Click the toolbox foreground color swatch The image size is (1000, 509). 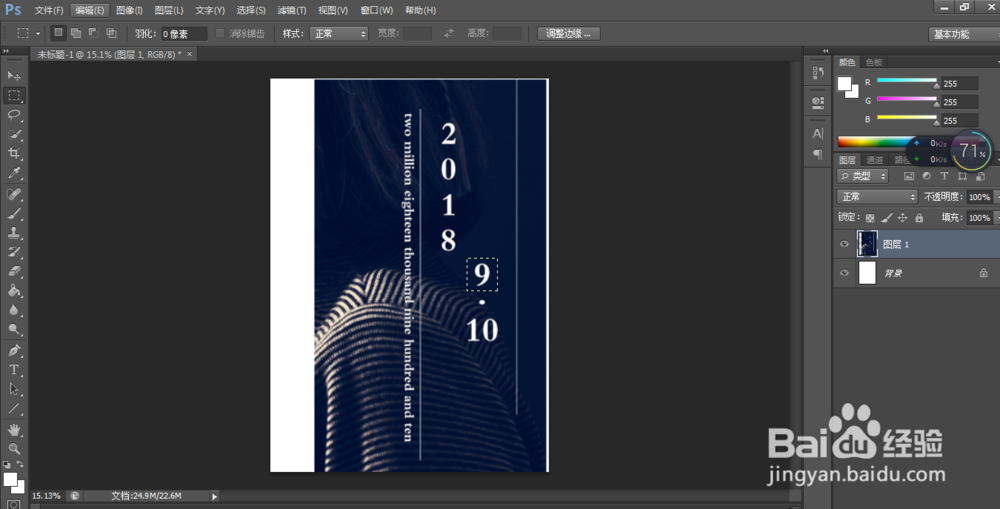[x=10, y=479]
